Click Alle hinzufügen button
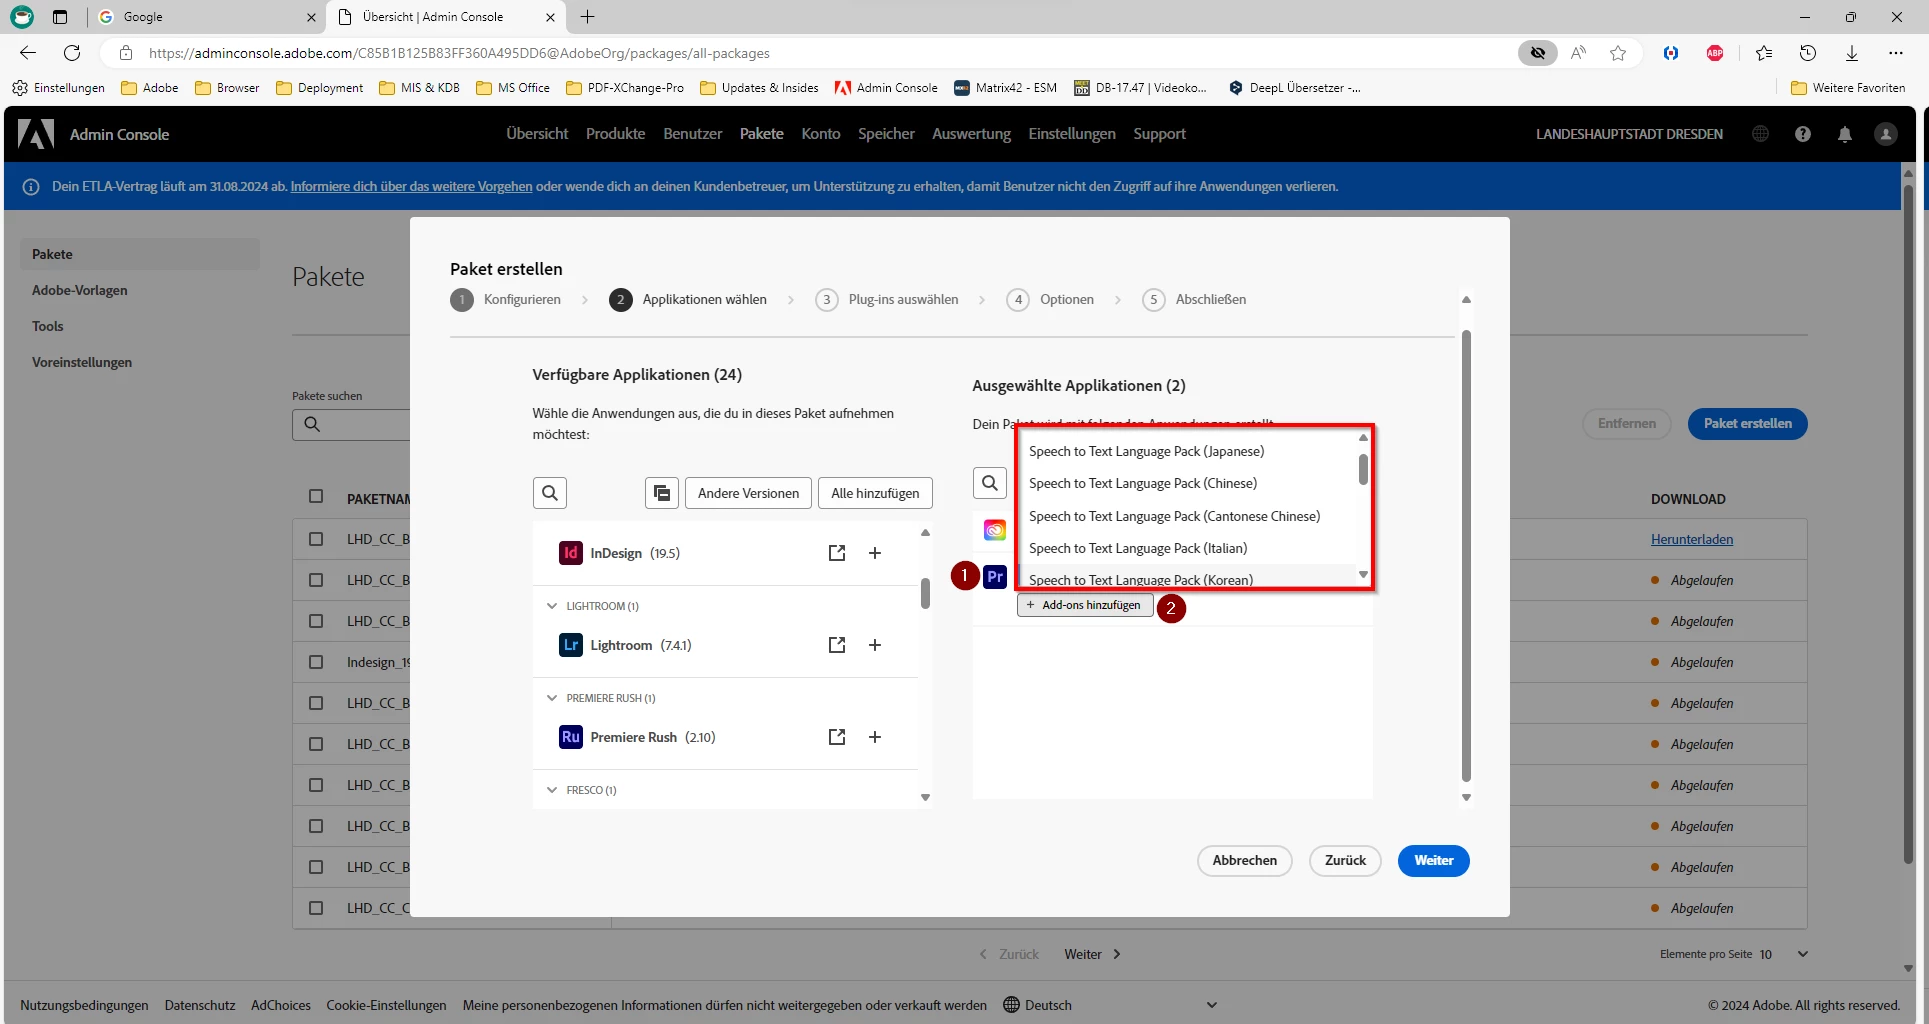Screen dimensions: 1929x1024 [x=875, y=493]
